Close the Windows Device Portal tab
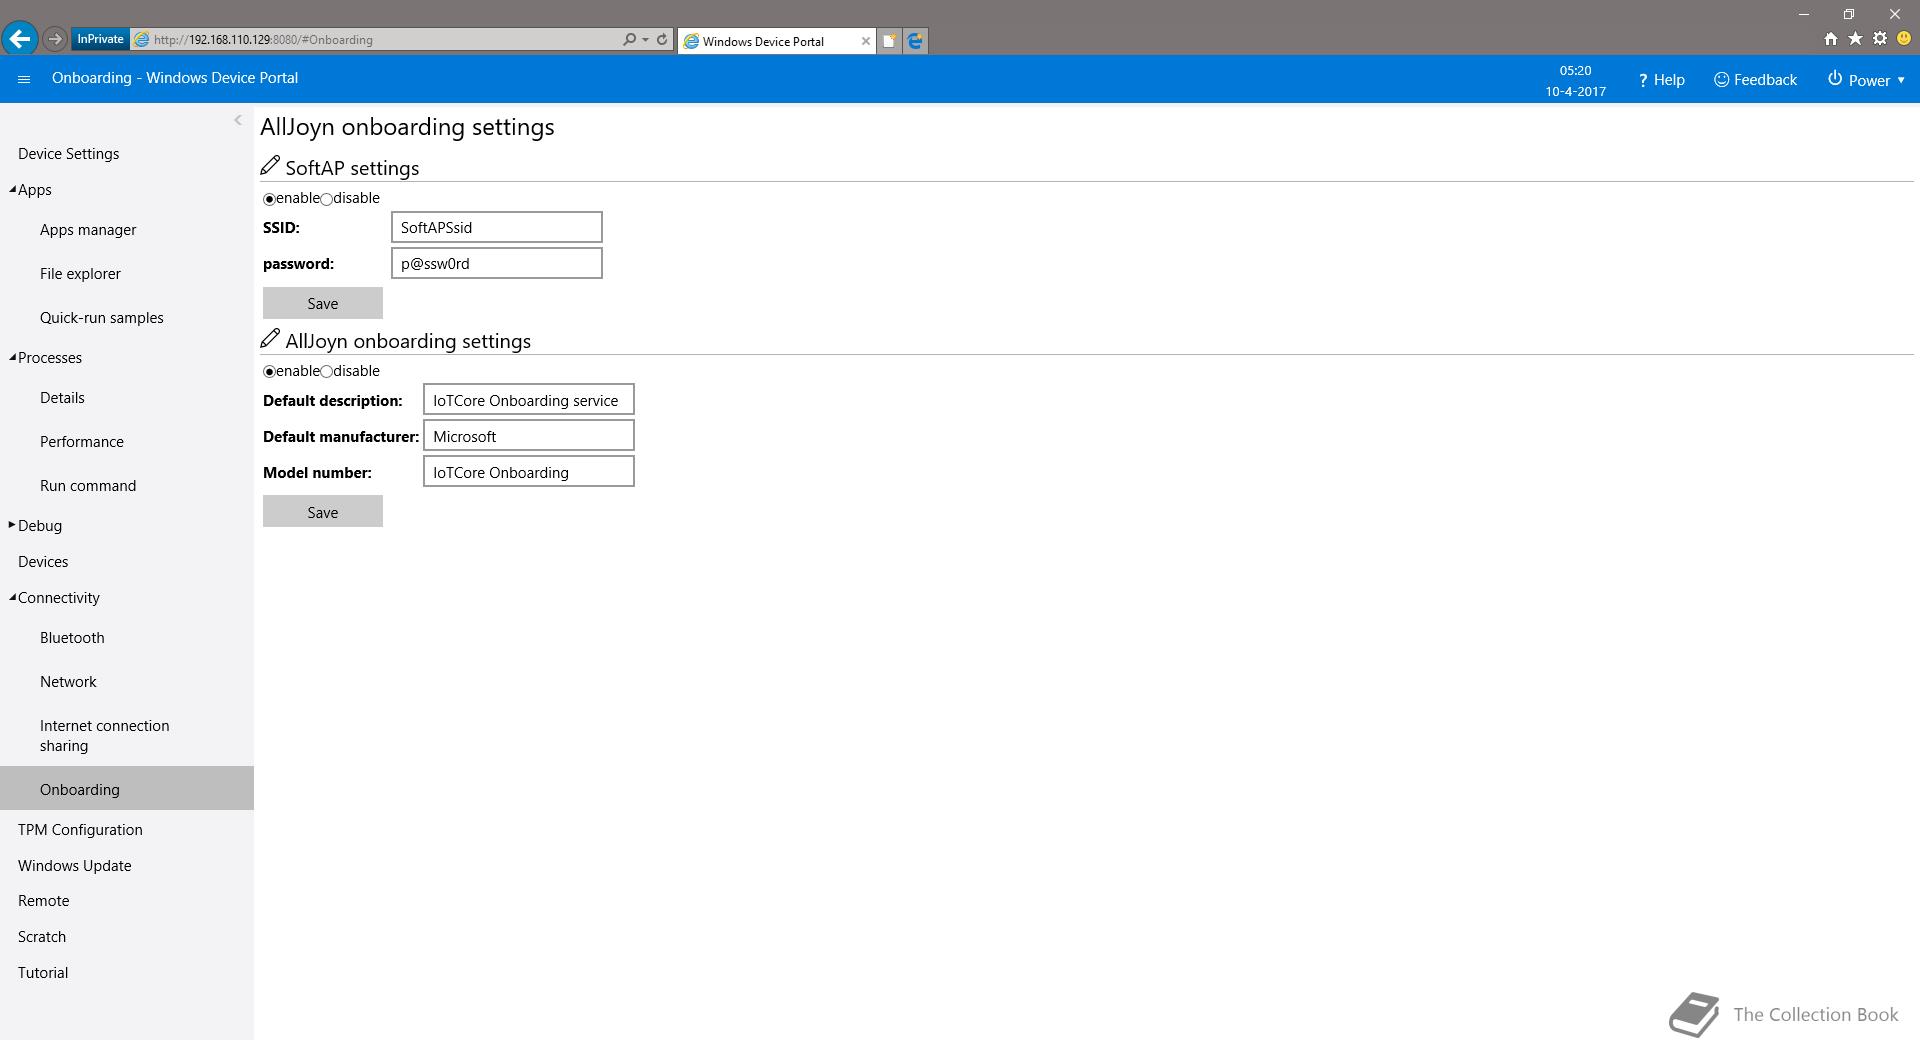Screen dimensions: 1920x1040 click(x=865, y=41)
